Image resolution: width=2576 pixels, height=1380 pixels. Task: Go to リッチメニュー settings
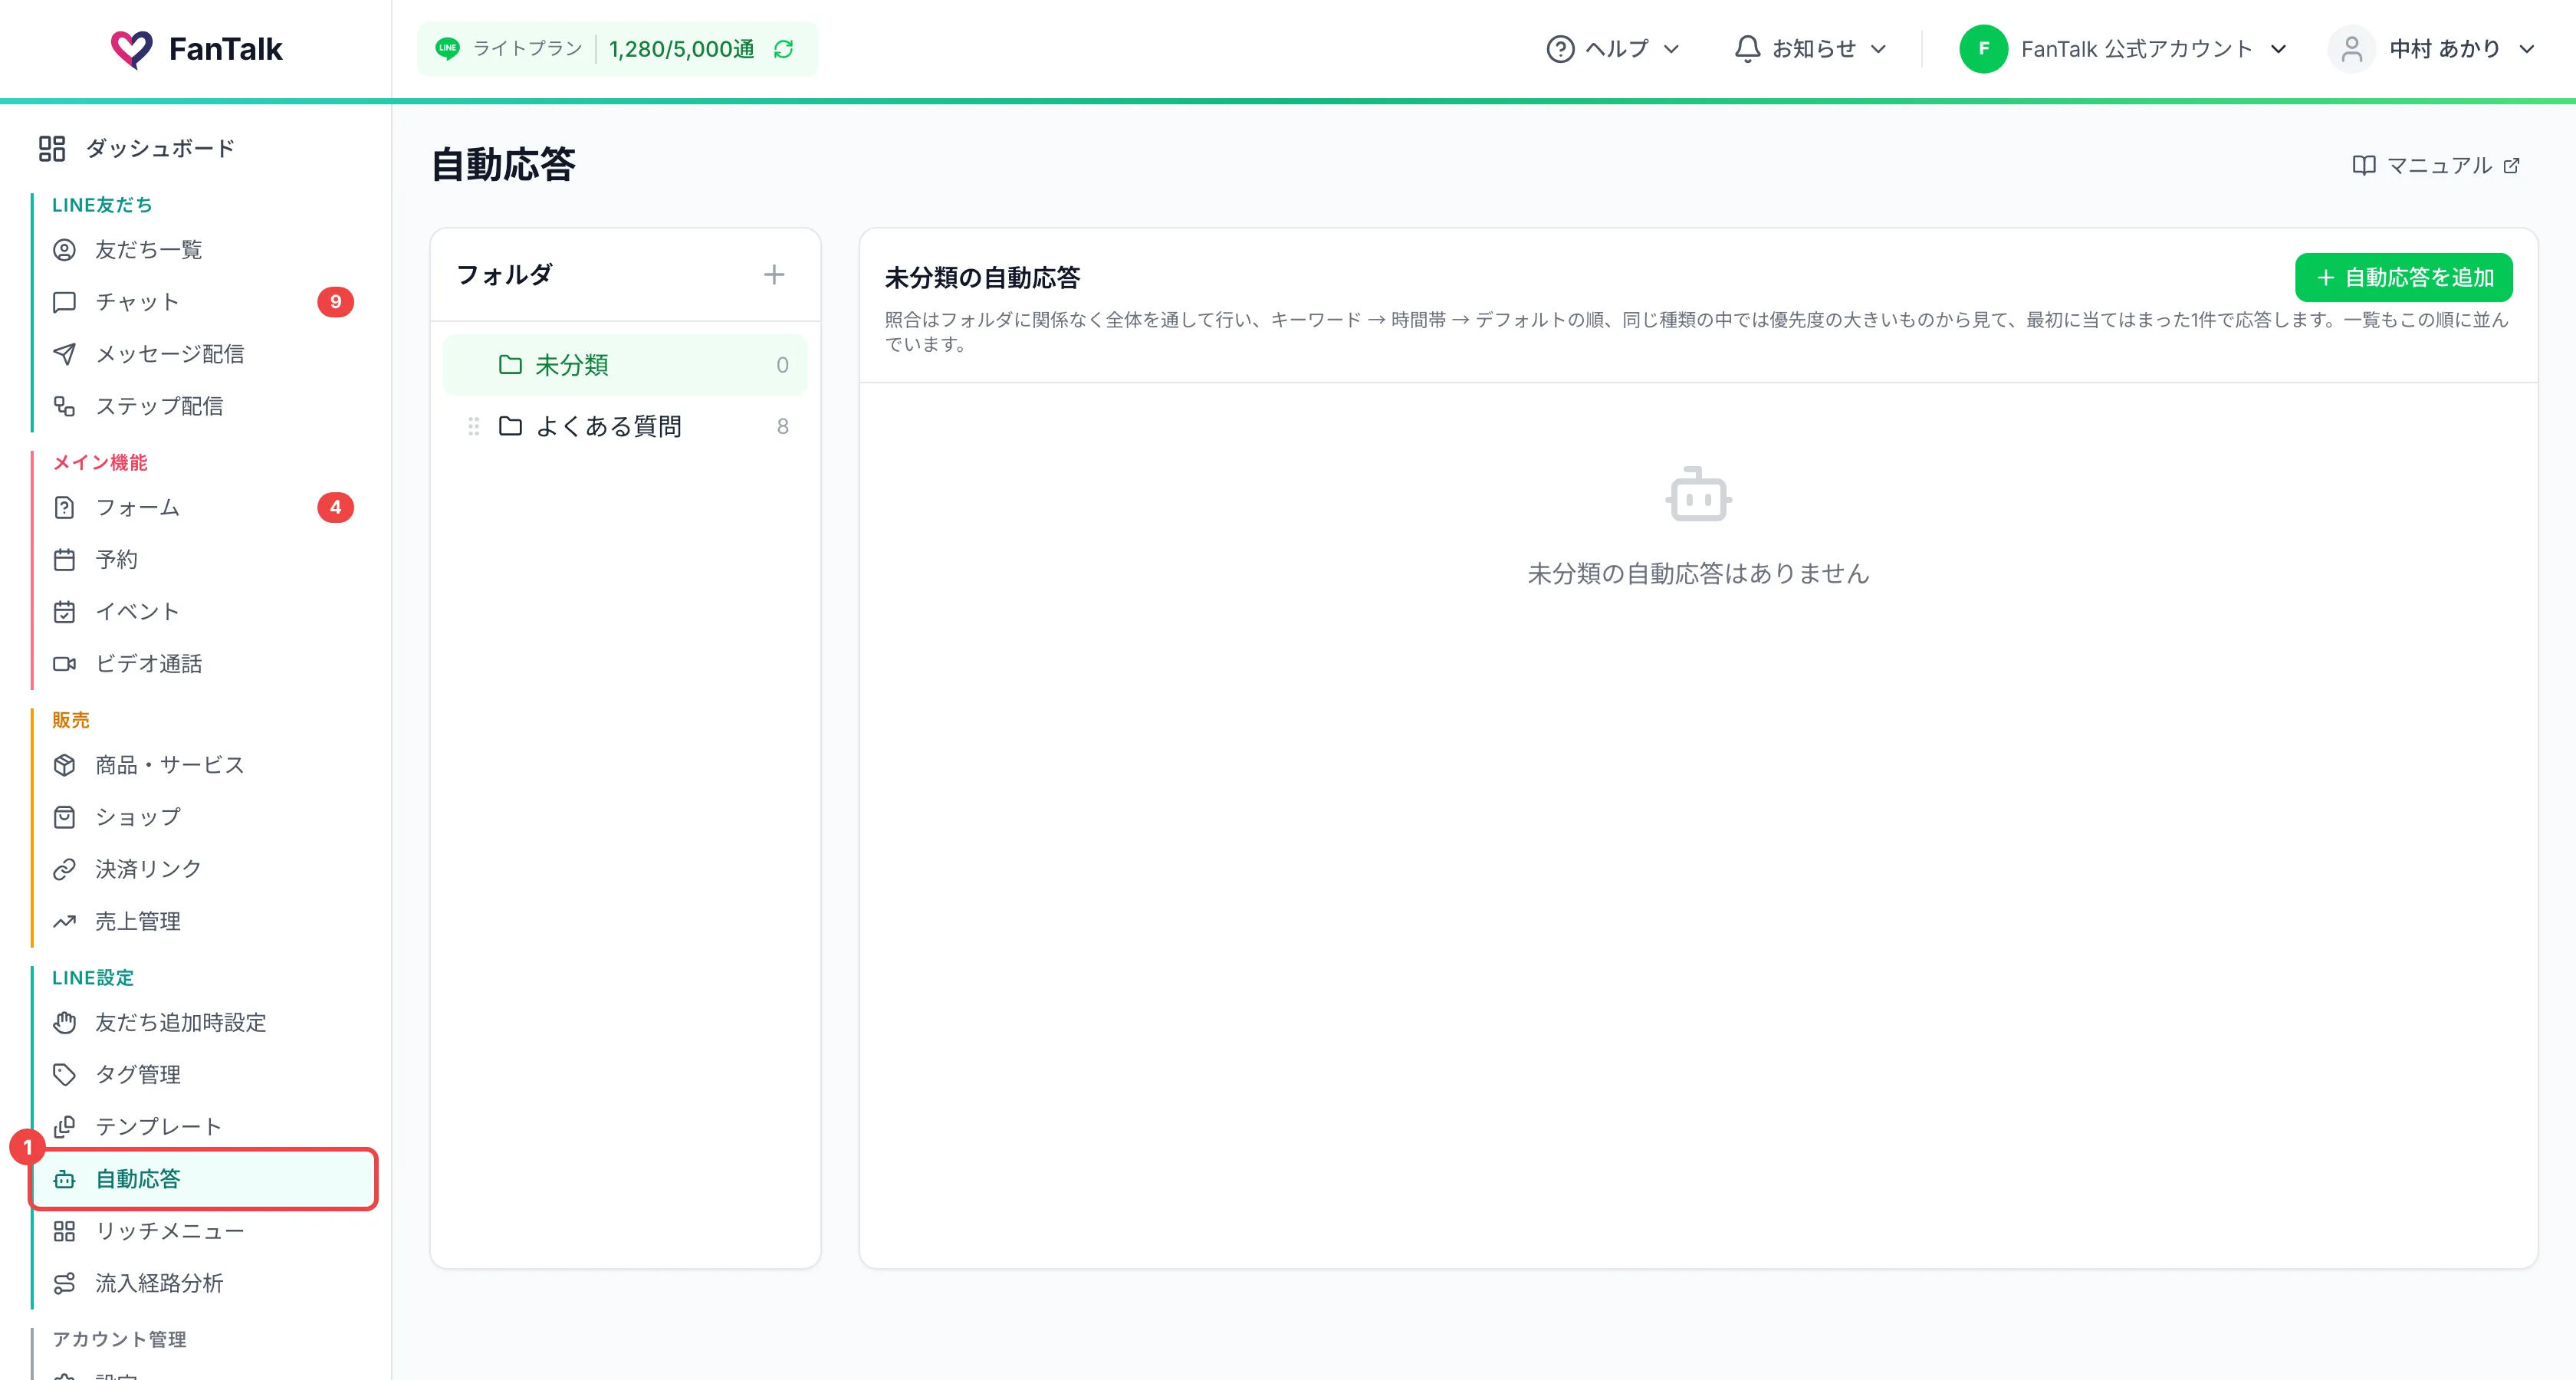click(204, 1231)
